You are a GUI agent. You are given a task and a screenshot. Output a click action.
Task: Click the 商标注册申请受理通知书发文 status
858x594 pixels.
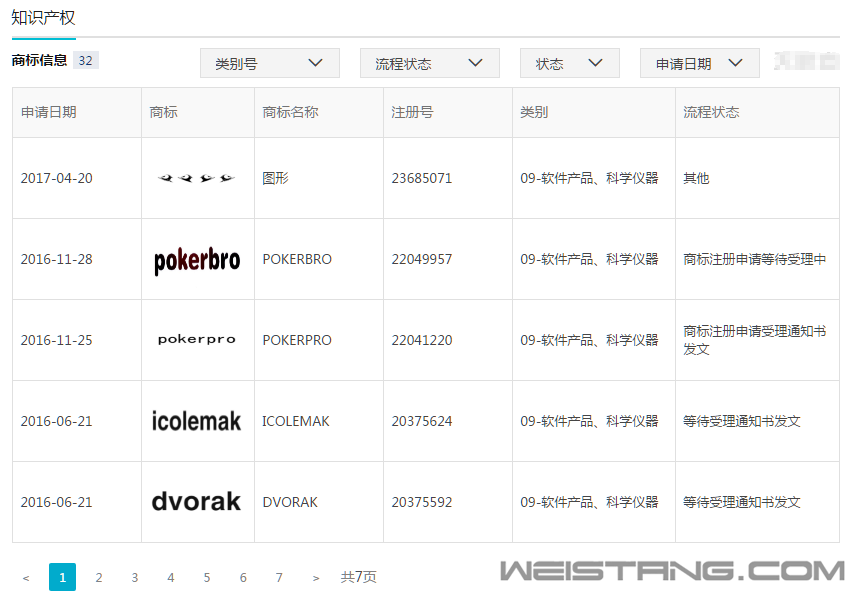(x=755, y=340)
